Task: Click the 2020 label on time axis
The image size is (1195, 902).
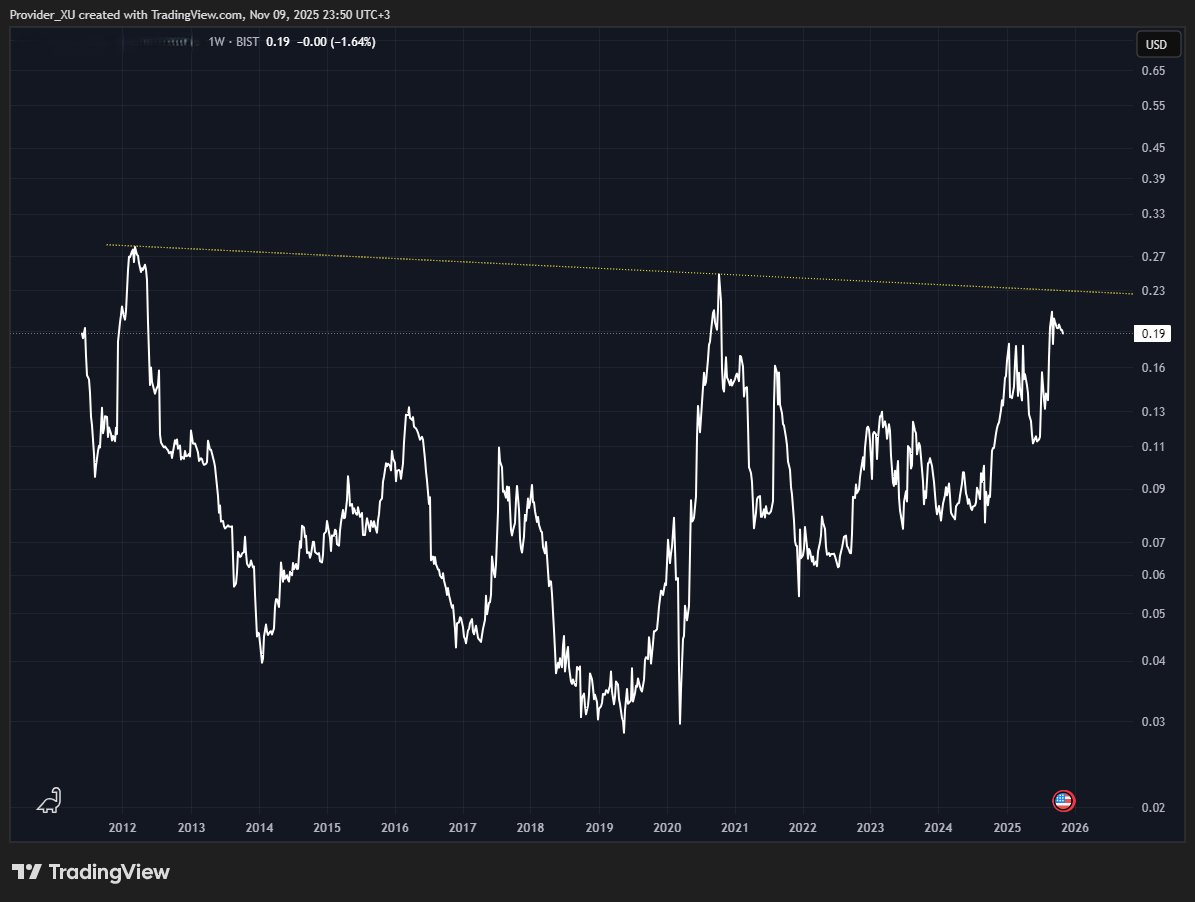Action: point(667,828)
